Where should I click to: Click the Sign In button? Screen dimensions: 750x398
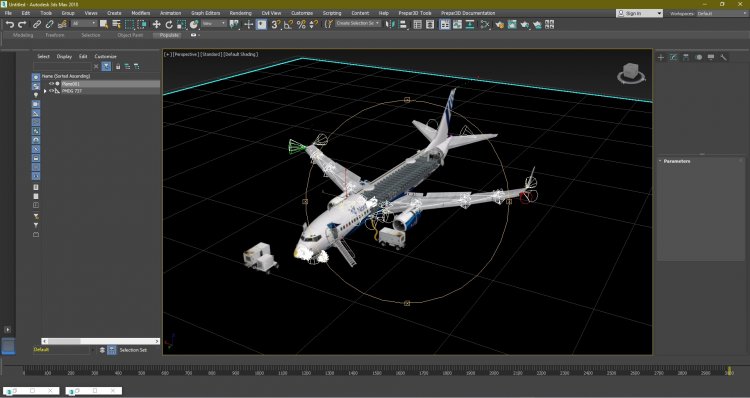coord(639,13)
